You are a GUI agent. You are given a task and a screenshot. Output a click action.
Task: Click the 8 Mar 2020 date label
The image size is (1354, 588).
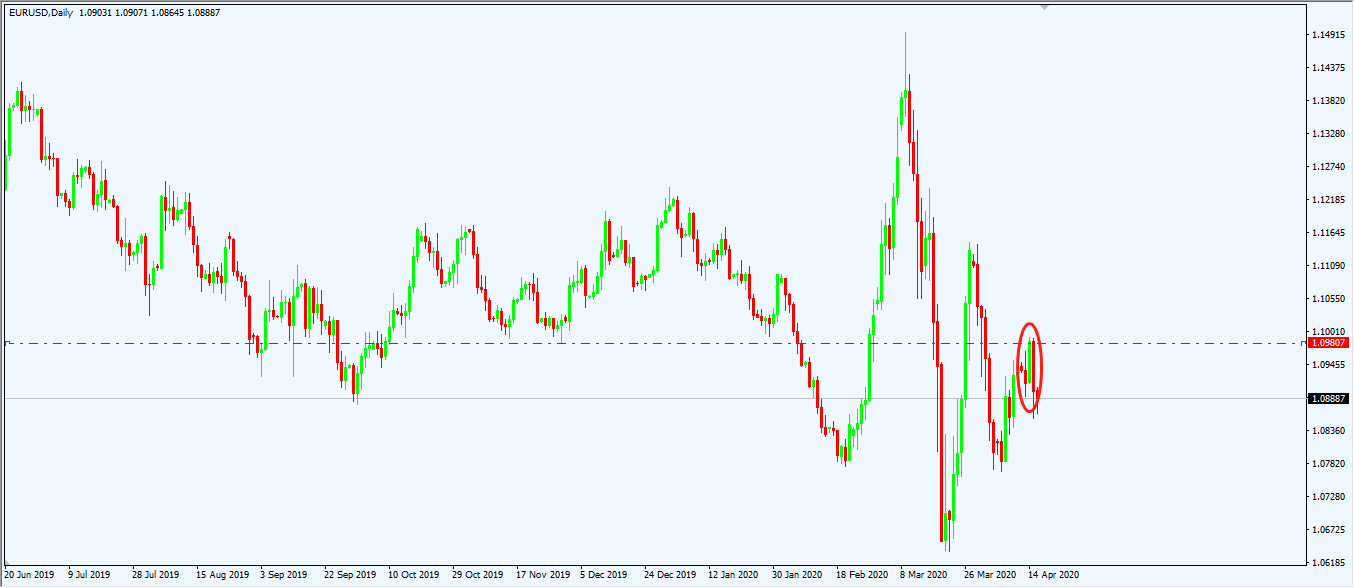tap(924, 576)
